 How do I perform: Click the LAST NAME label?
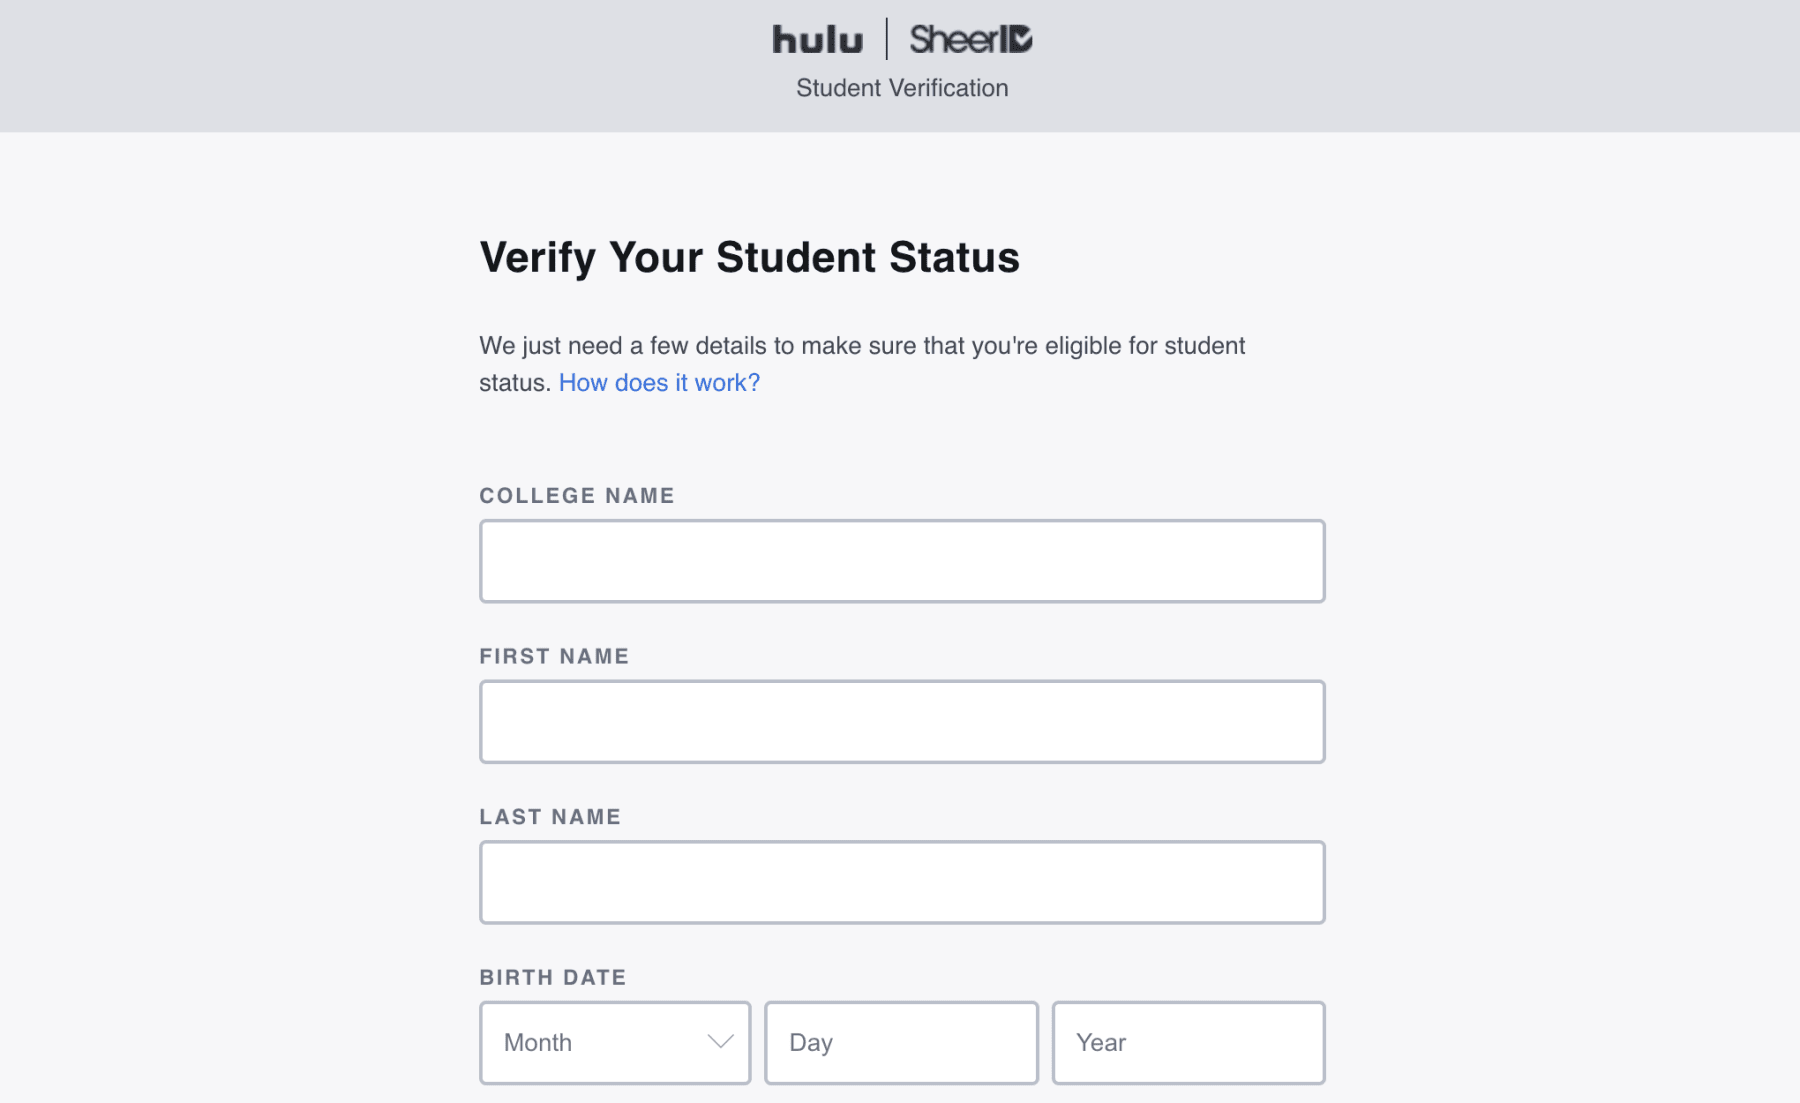pos(550,817)
